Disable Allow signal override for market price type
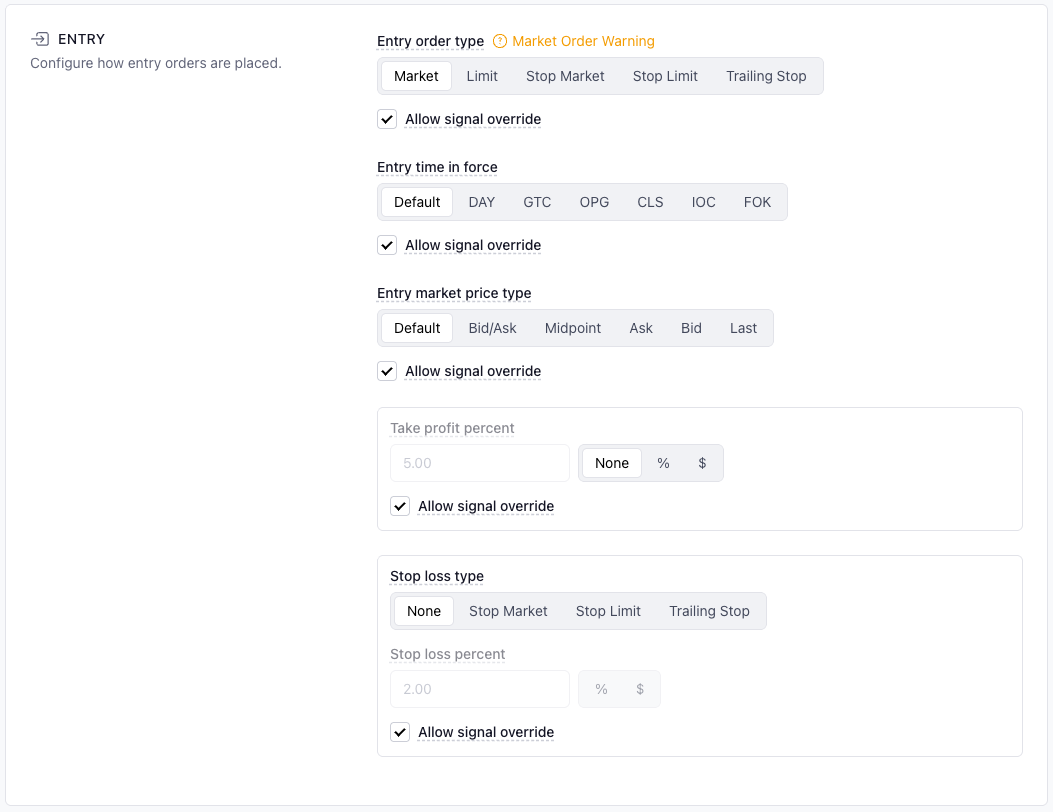This screenshot has width=1053, height=812. (388, 372)
